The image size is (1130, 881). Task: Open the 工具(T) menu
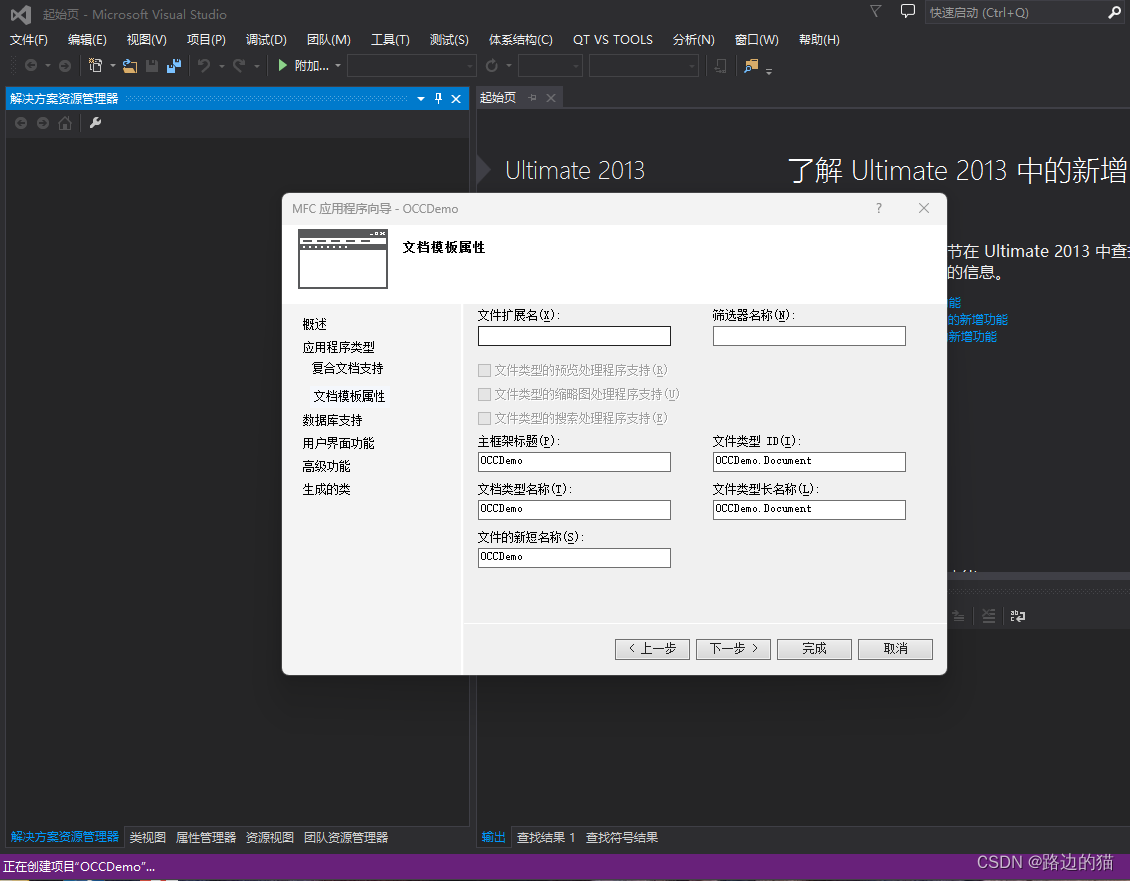coord(390,40)
